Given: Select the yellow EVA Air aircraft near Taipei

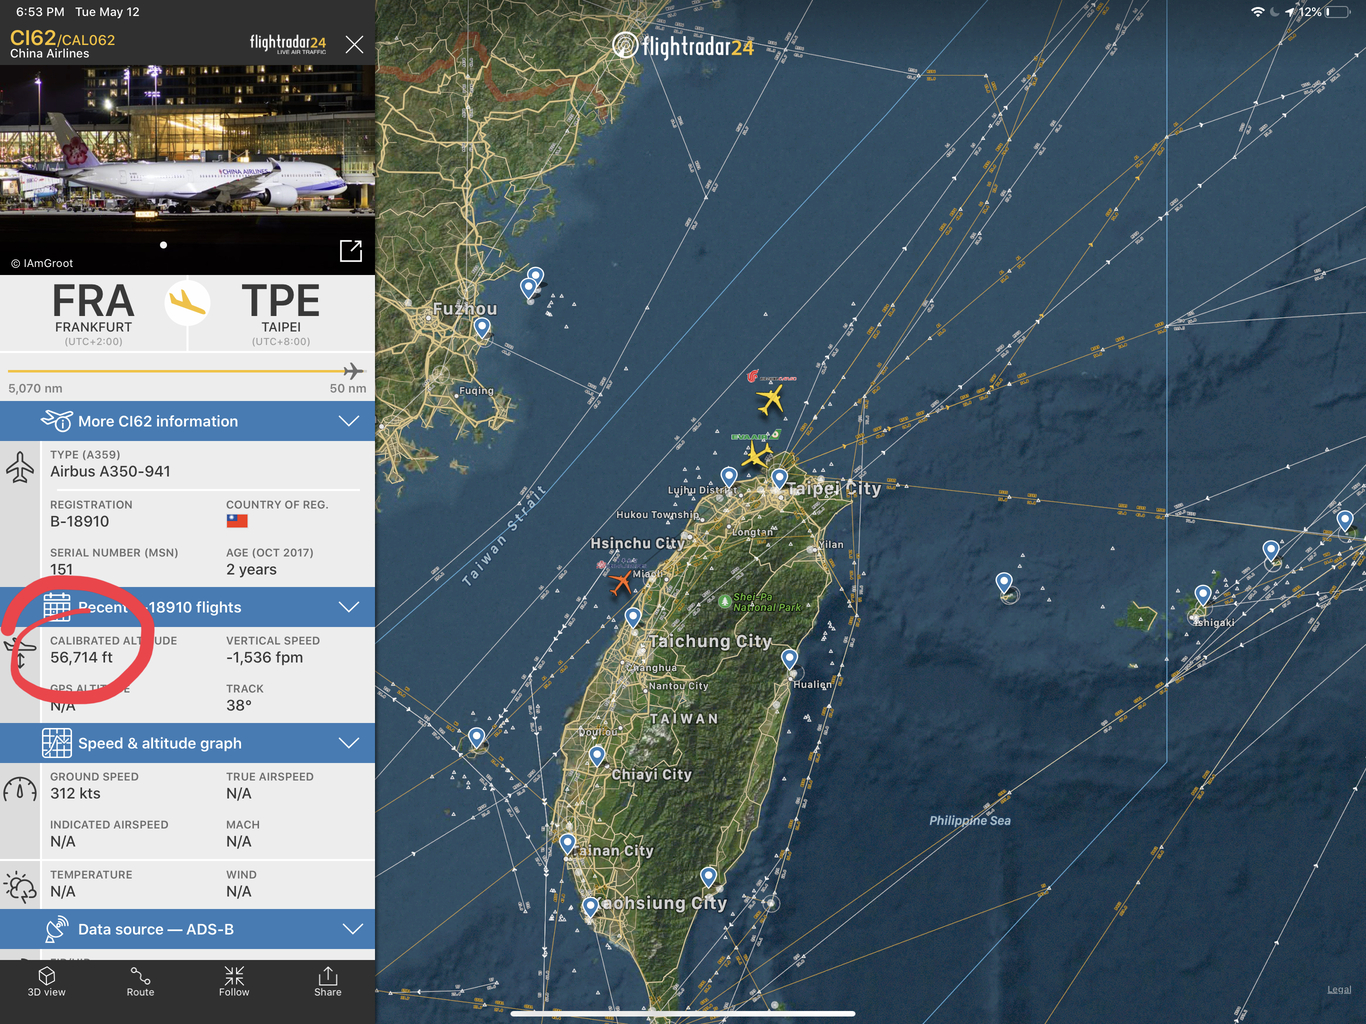Looking at the screenshot, I should coord(756,455).
